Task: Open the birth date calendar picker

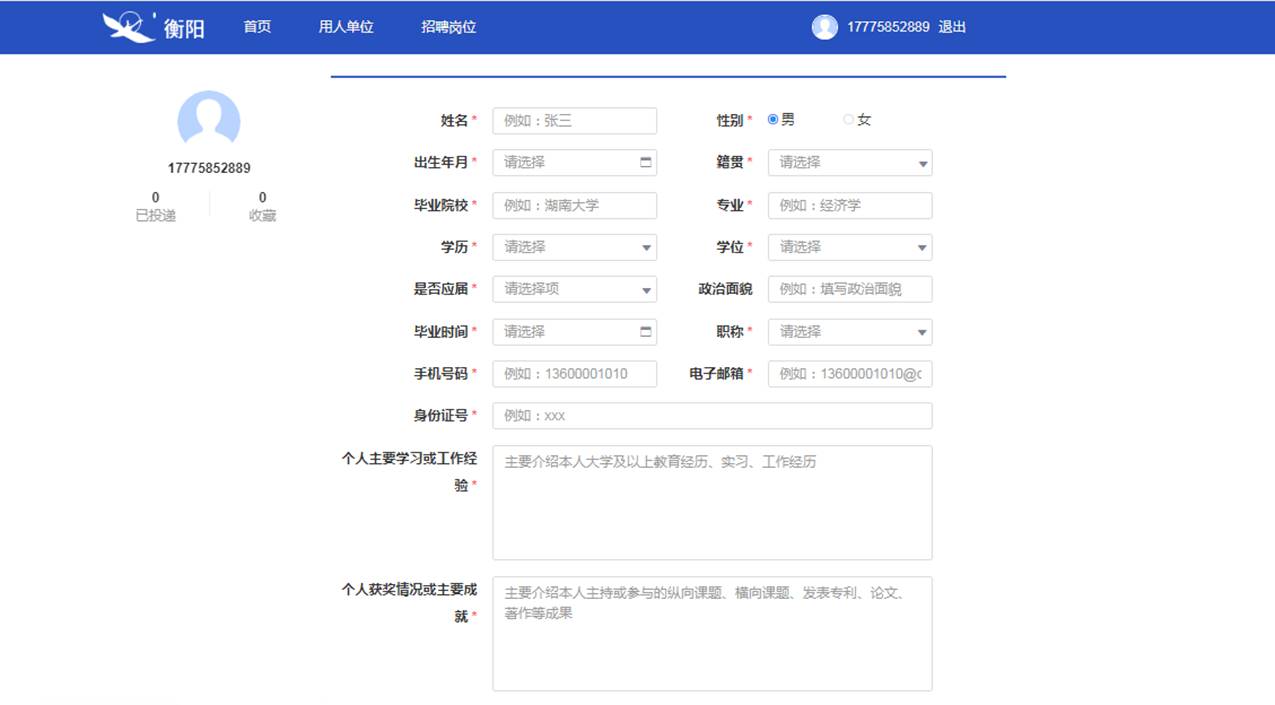Action: coord(645,162)
